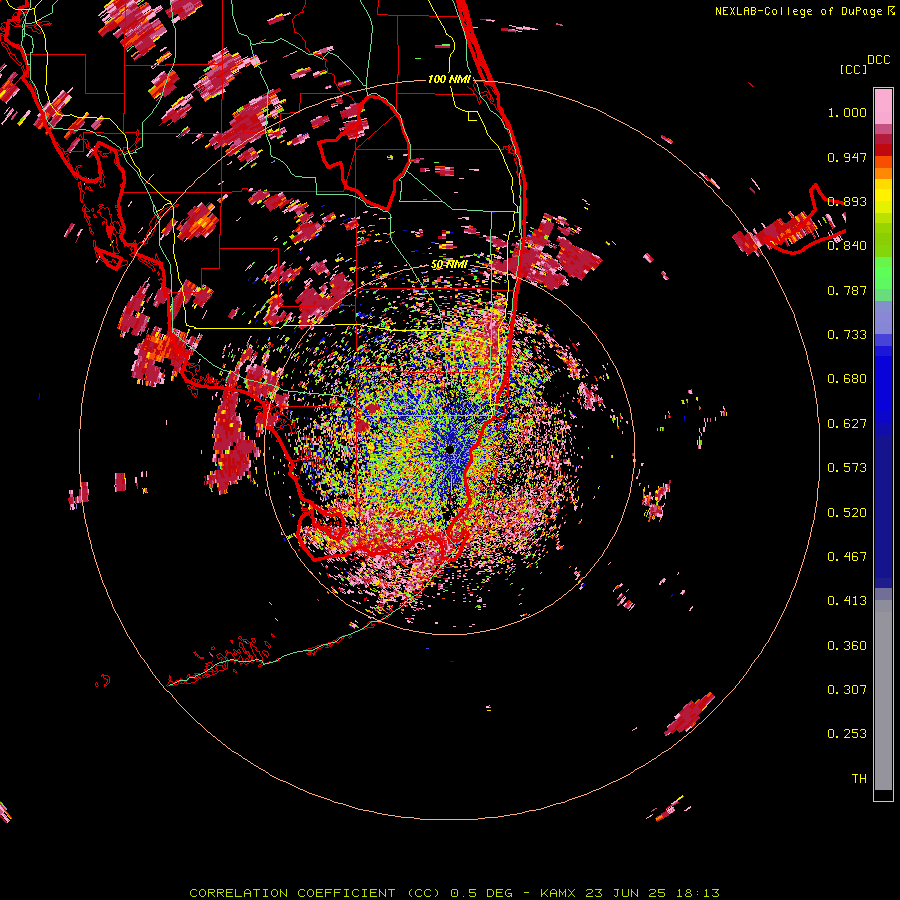Viewport: 900px width, 900px height.
Task: Click the TH threshold label
Action: pyautogui.click(x=859, y=779)
